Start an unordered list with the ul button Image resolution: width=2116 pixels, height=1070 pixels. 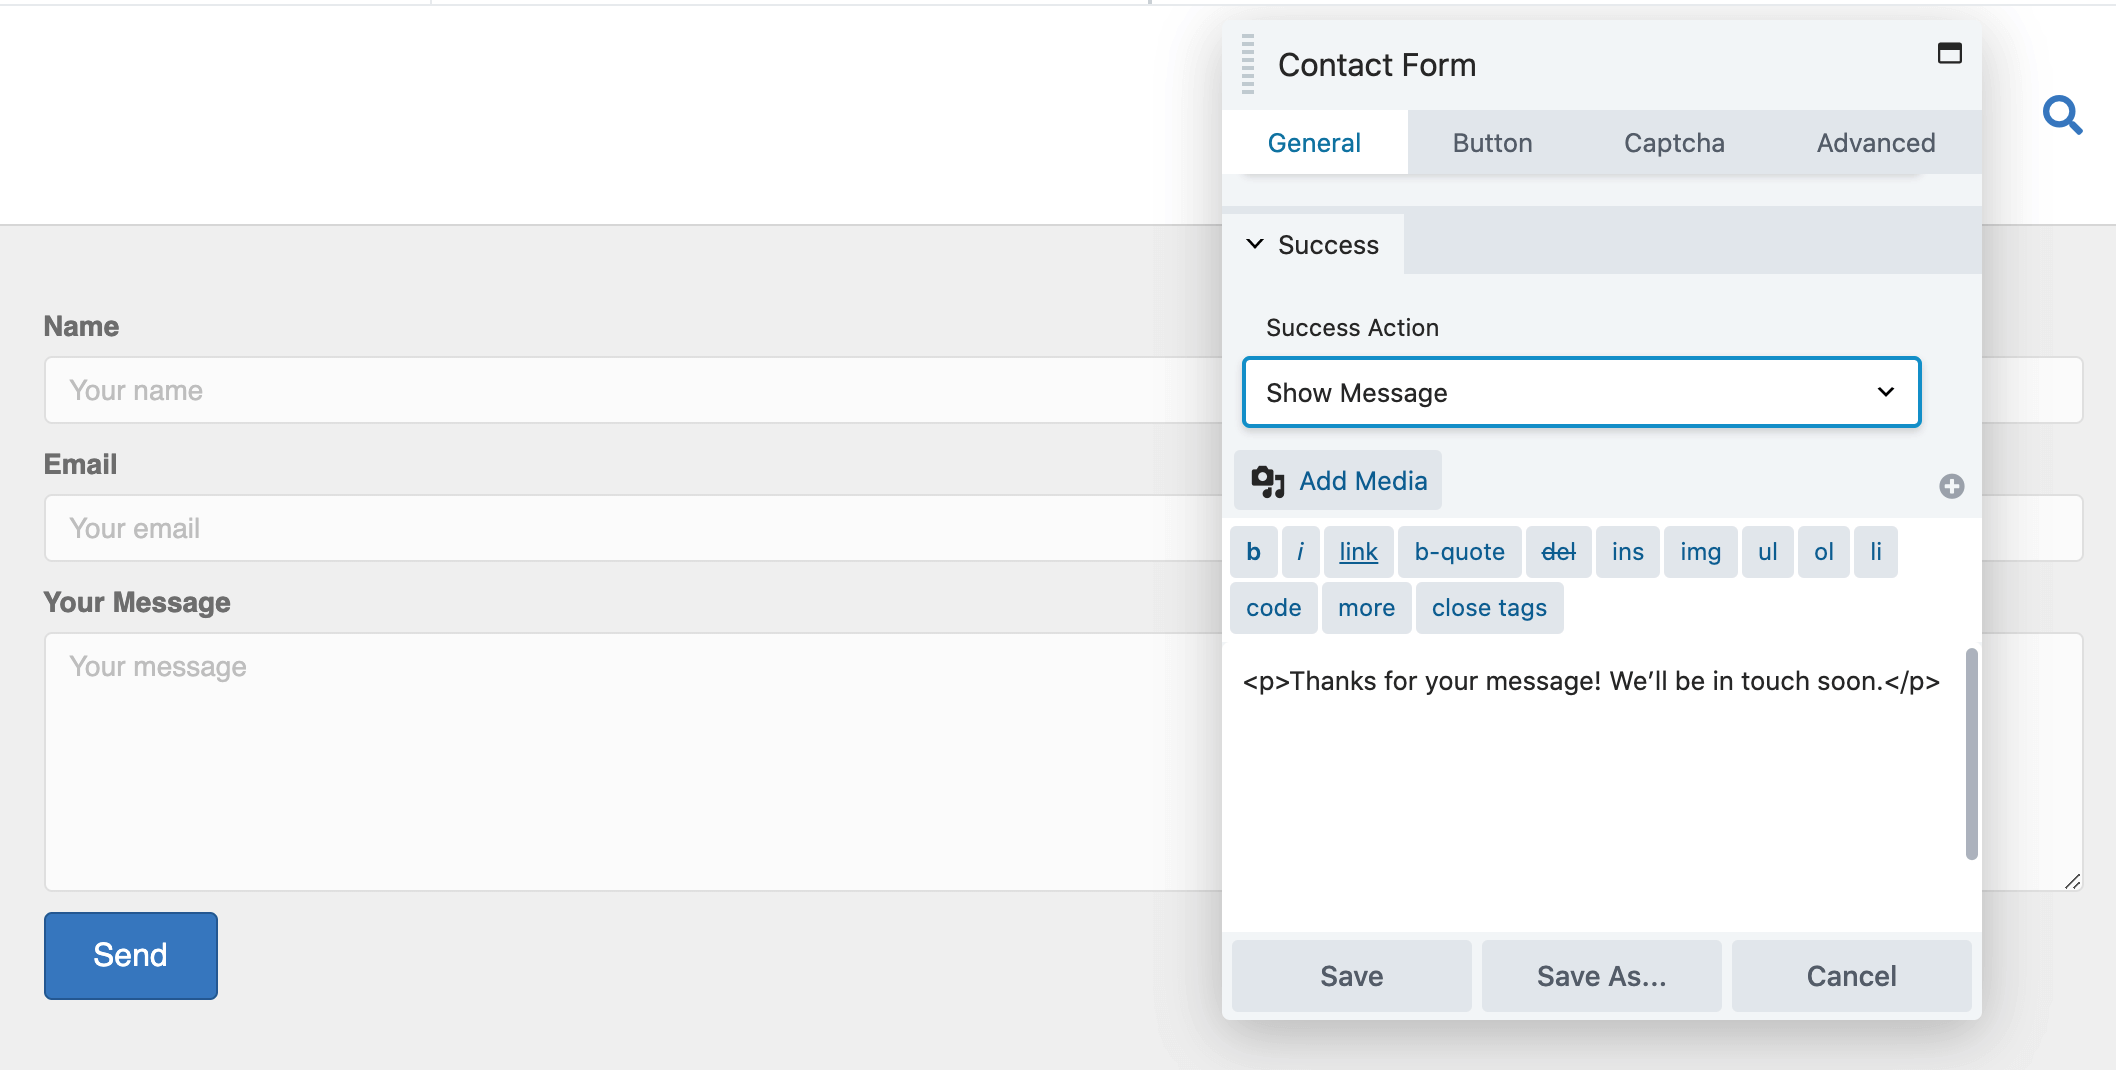[x=1768, y=551]
